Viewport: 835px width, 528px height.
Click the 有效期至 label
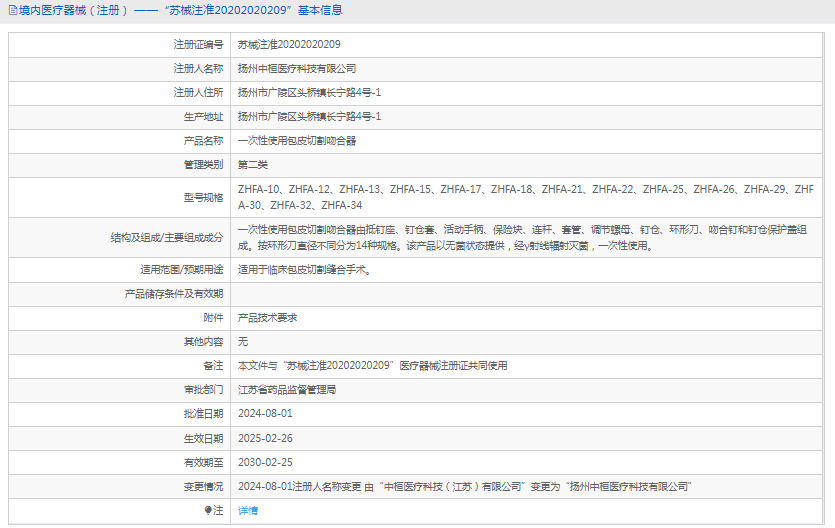(x=203, y=463)
